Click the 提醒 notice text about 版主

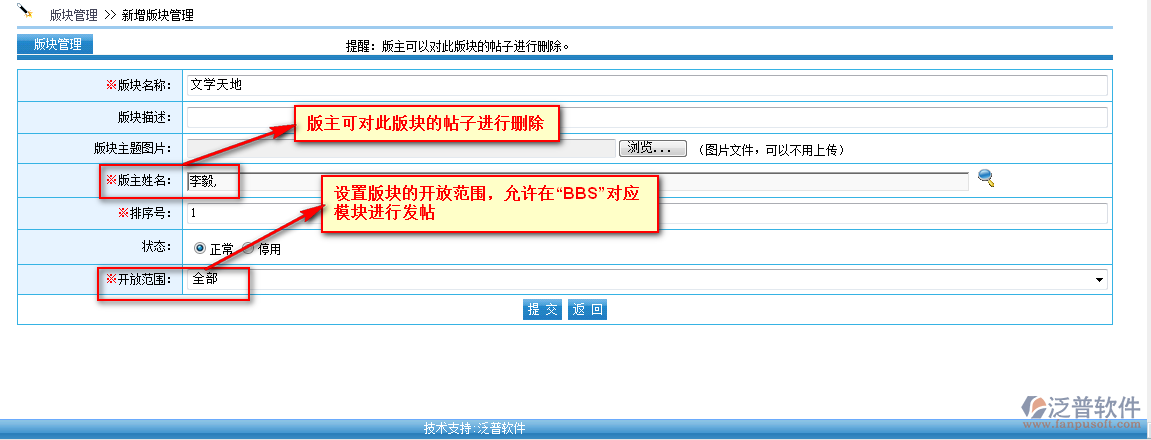(458, 46)
